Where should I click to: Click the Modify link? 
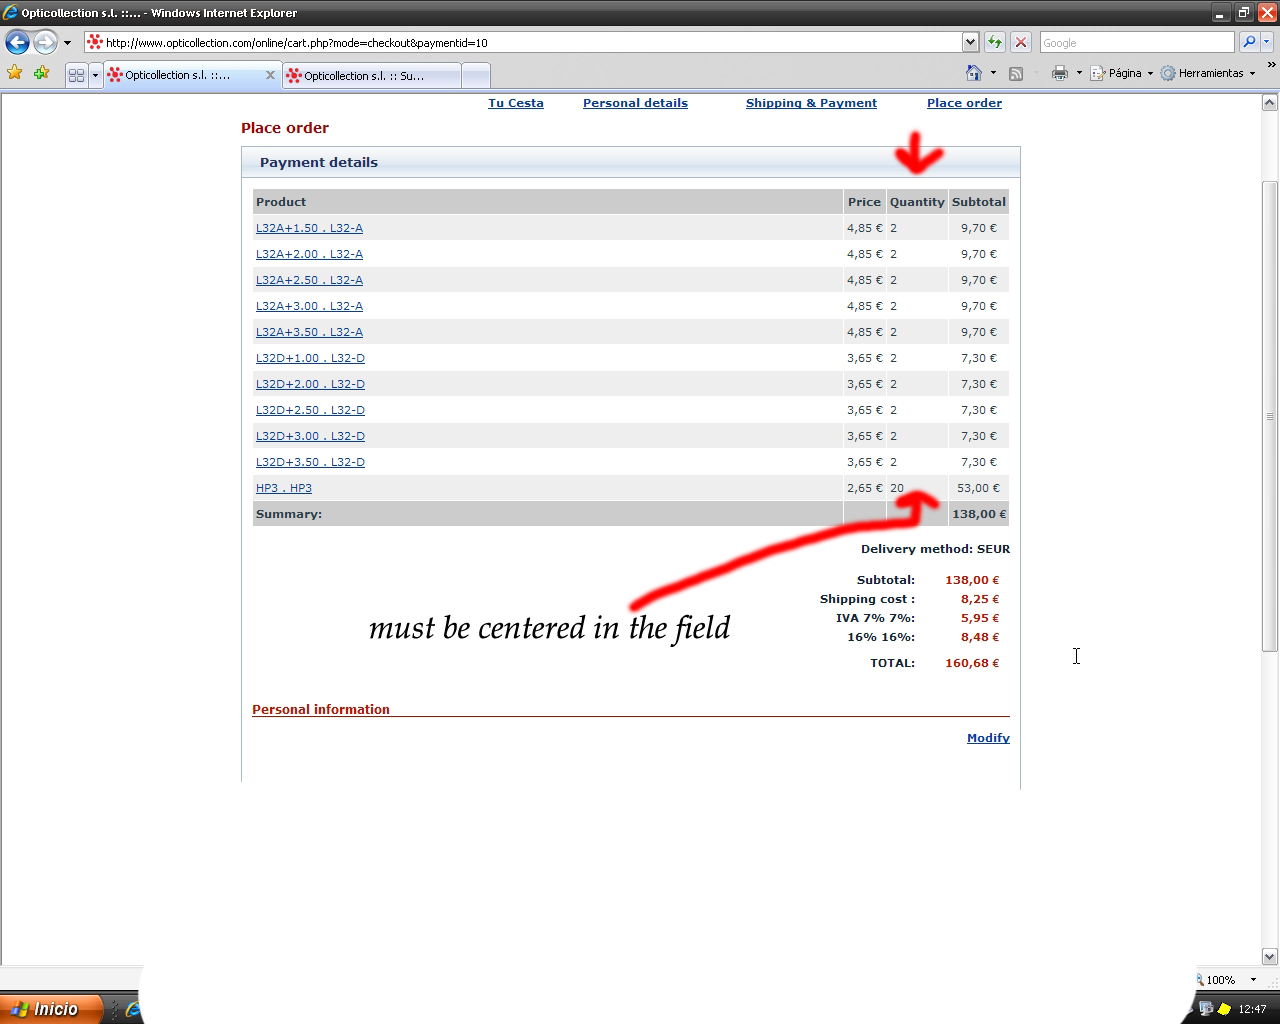[988, 738]
